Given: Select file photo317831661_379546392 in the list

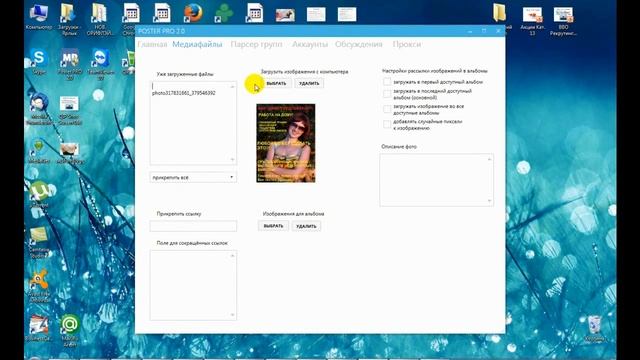Looking at the screenshot, I should click(x=184, y=93).
